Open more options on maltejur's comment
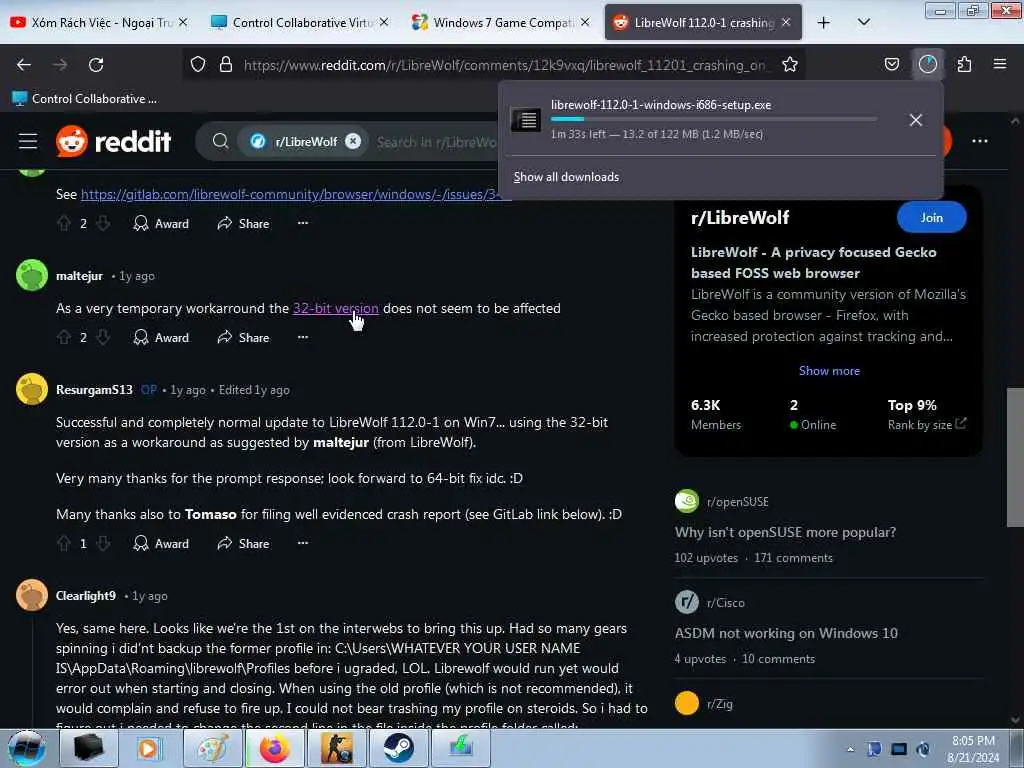Image resolution: width=1024 pixels, height=768 pixels. click(x=303, y=337)
